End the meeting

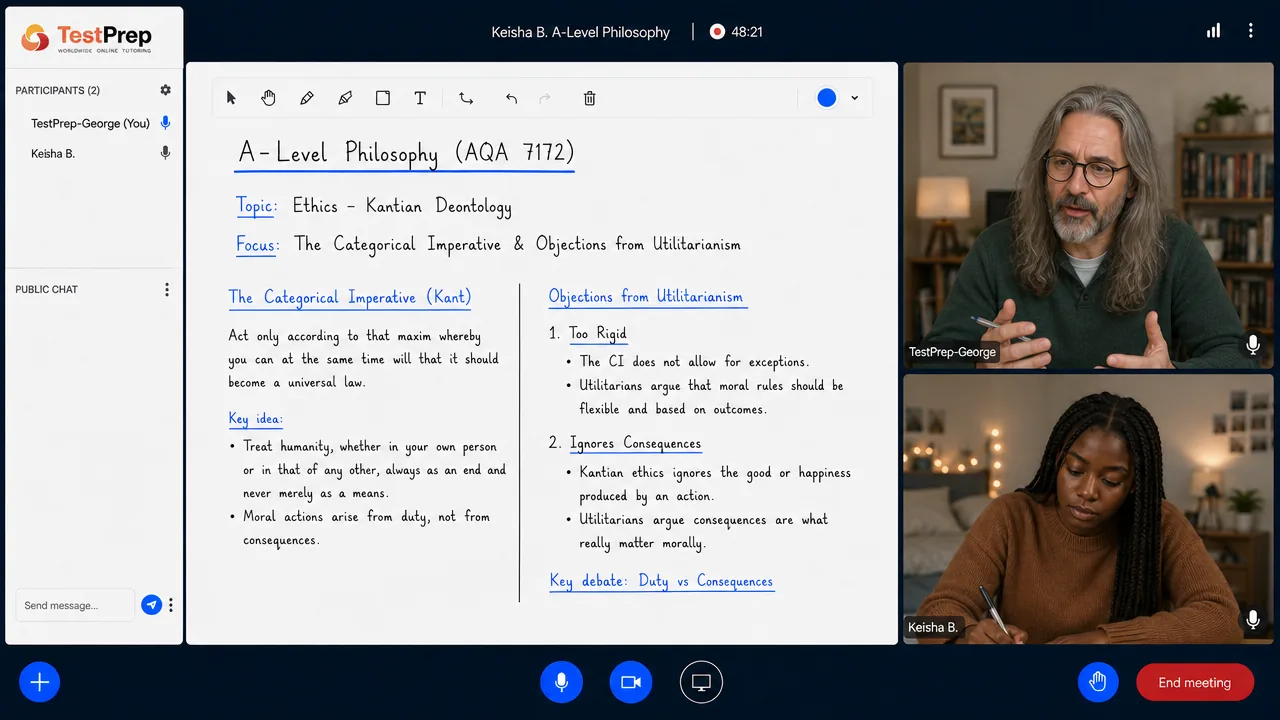pyautogui.click(x=1195, y=682)
